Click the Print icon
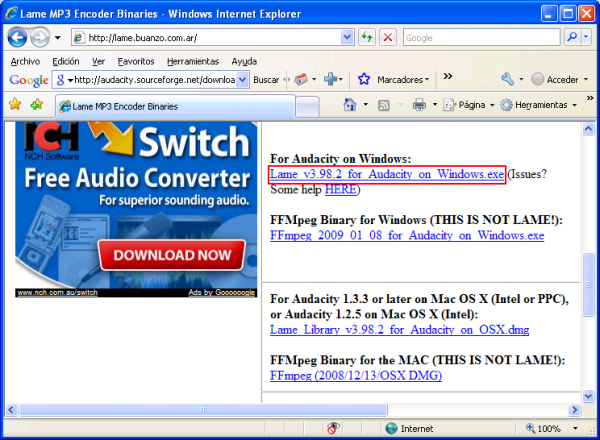This screenshot has height=440, width=600. tap(420, 104)
